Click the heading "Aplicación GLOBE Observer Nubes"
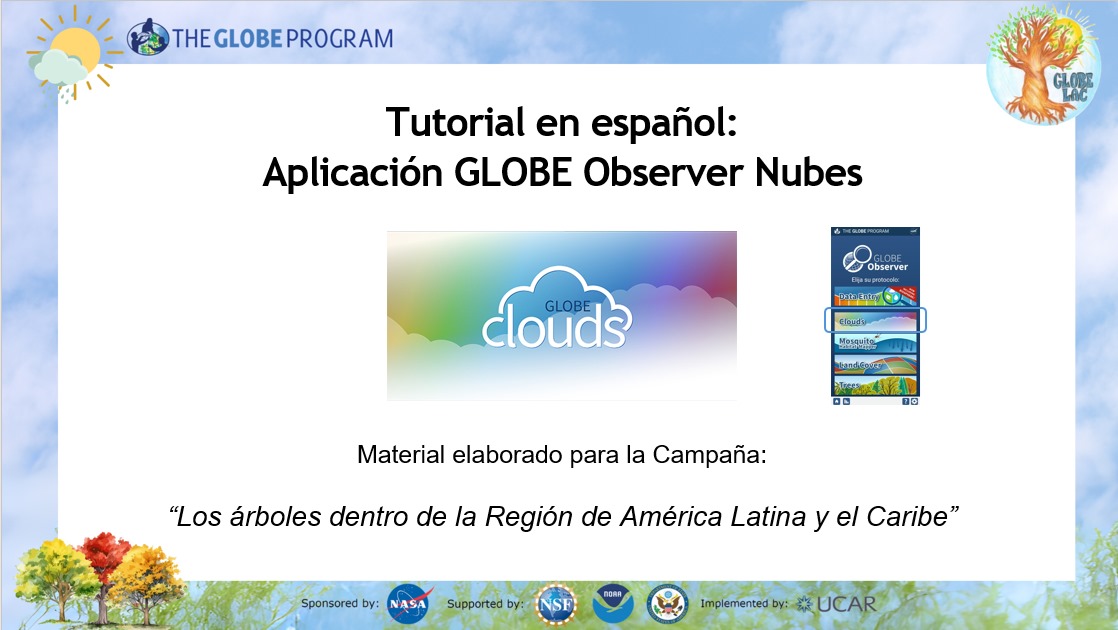 tap(563, 172)
